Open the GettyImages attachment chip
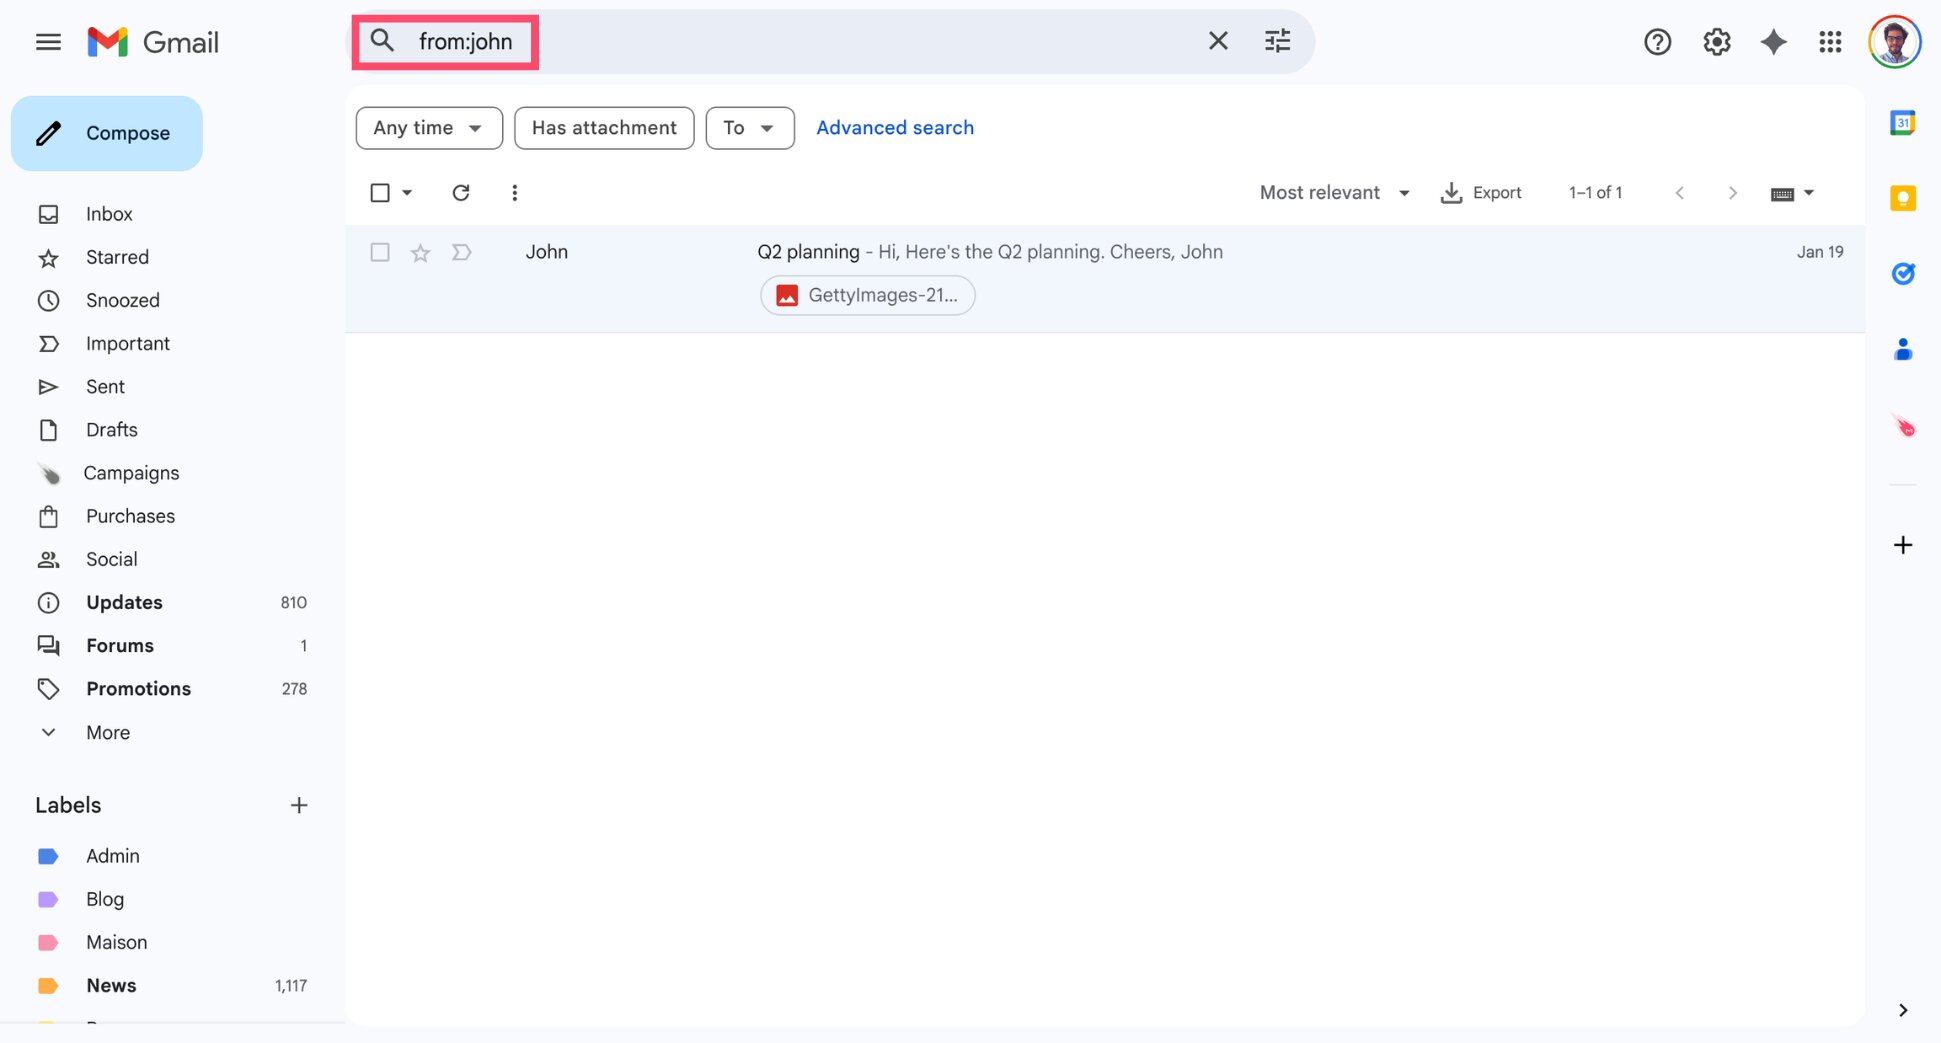1941x1043 pixels. tap(866, 295)
